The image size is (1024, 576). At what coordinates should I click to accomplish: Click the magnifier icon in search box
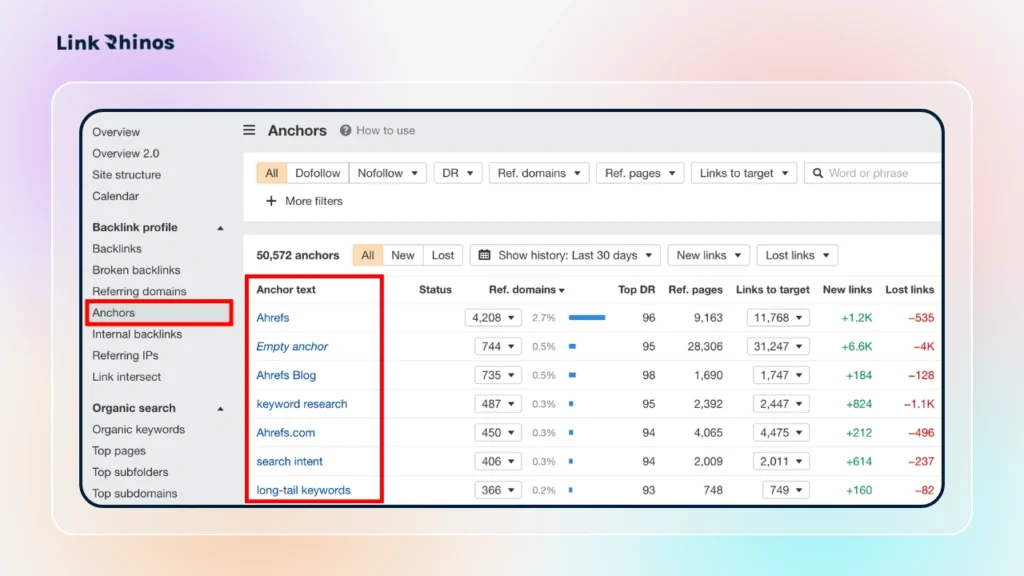click(x=818, y=173)
